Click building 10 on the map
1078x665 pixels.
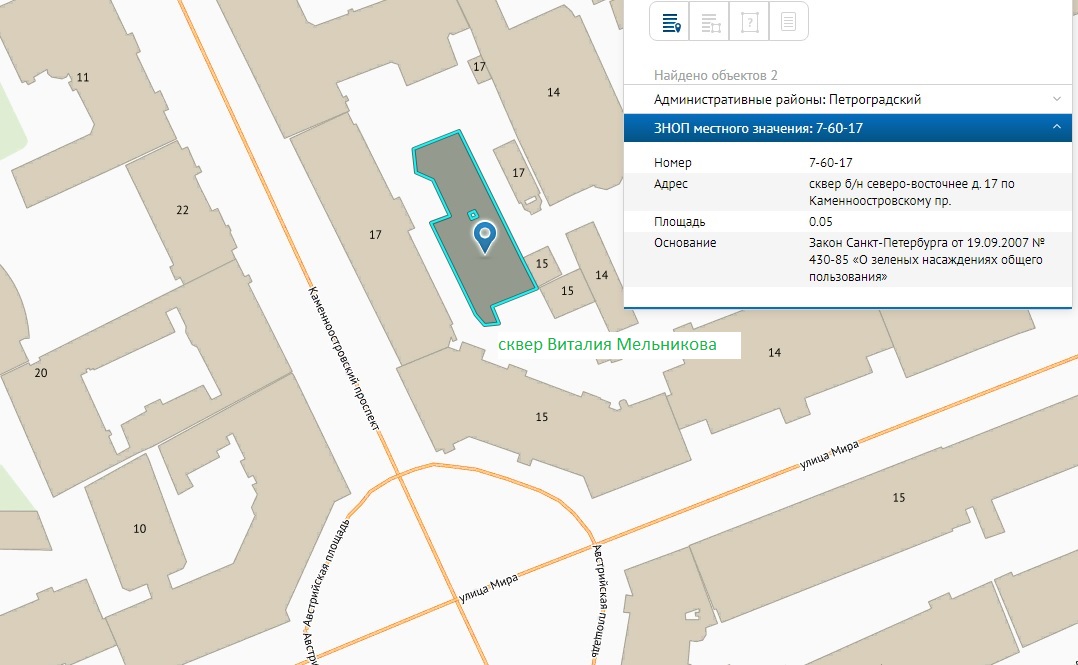(x=140, y=528)
